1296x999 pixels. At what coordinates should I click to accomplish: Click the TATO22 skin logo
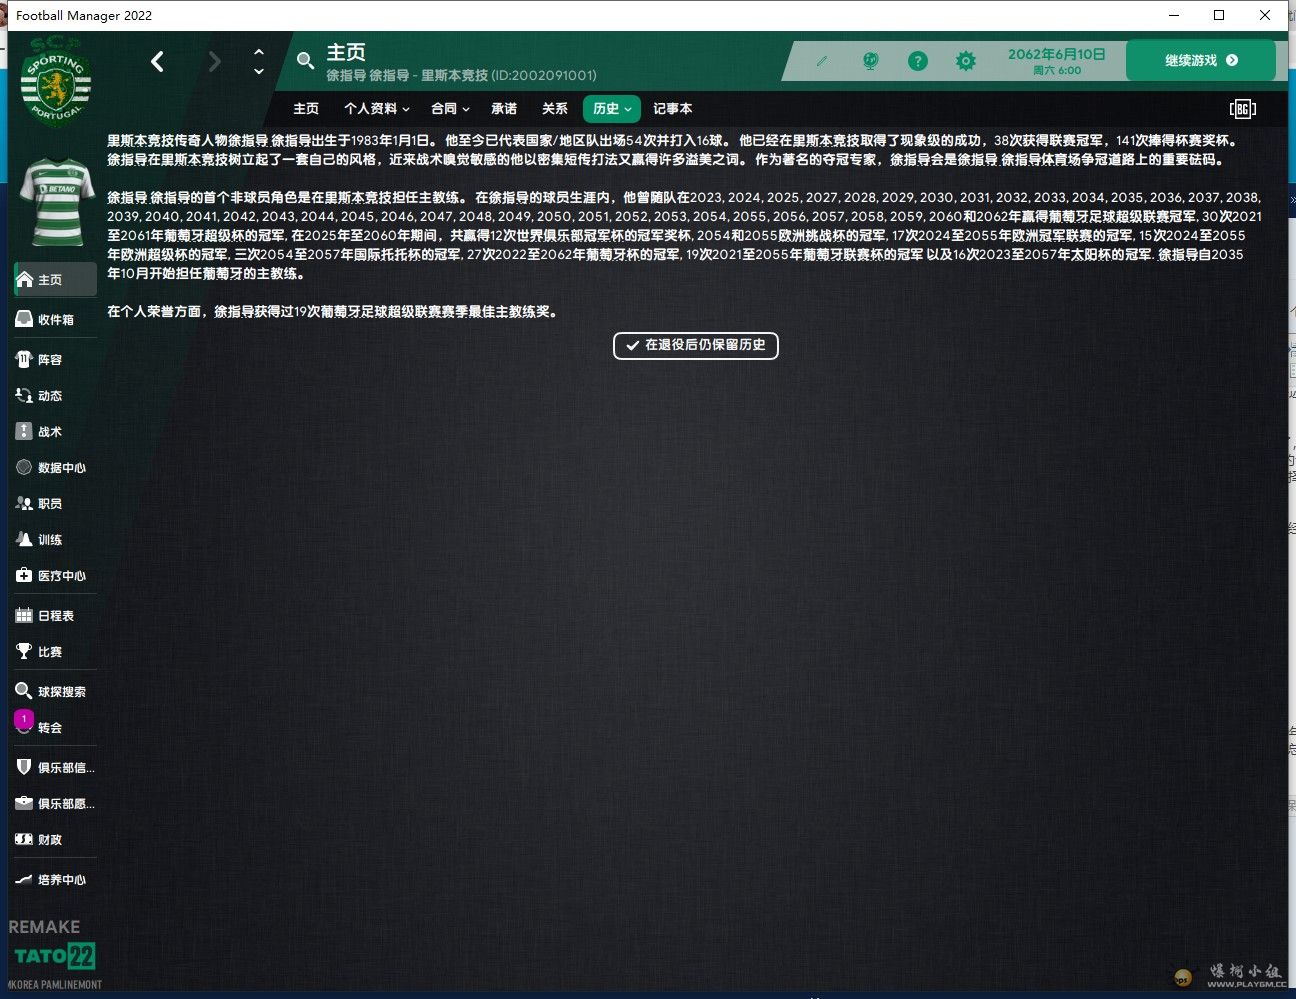coord(55,956)
